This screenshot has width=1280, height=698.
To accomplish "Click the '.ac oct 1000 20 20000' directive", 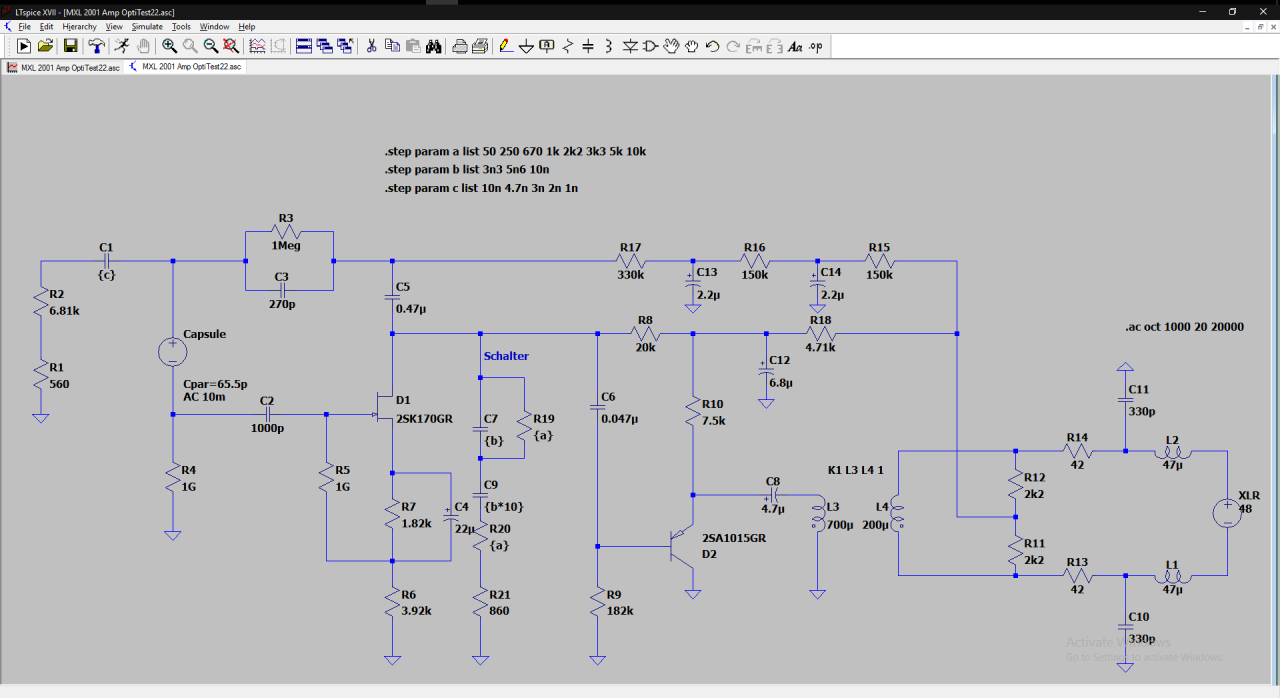I will (1185, 327).
